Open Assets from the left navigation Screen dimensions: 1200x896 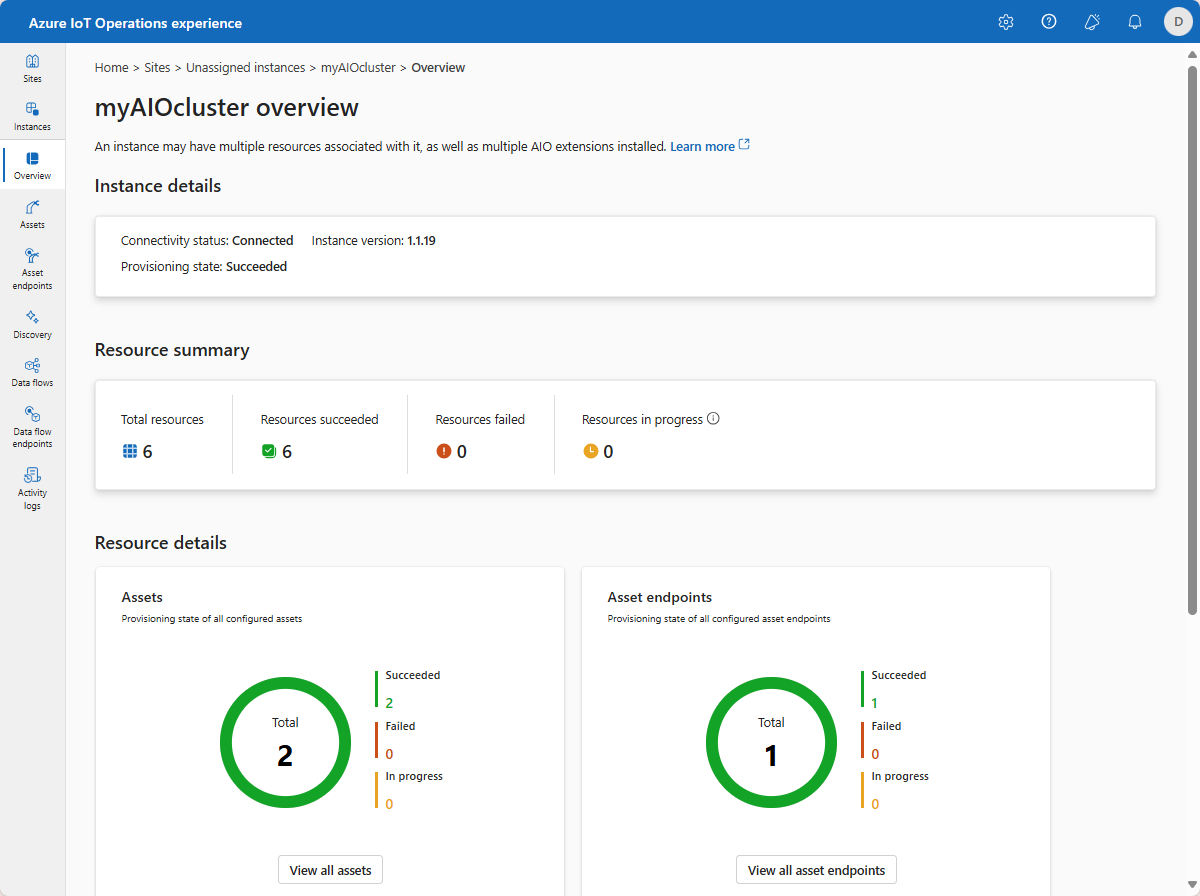[32, 214]
